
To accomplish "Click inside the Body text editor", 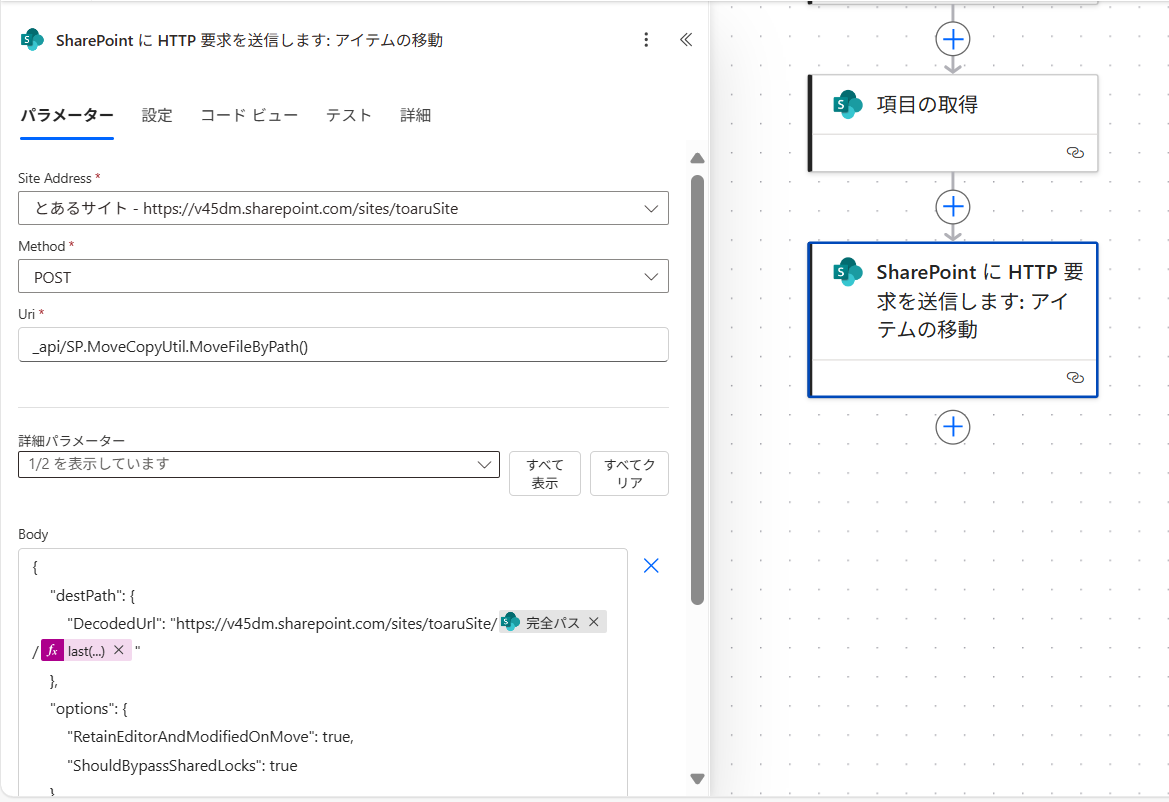I will pos(322,674).
